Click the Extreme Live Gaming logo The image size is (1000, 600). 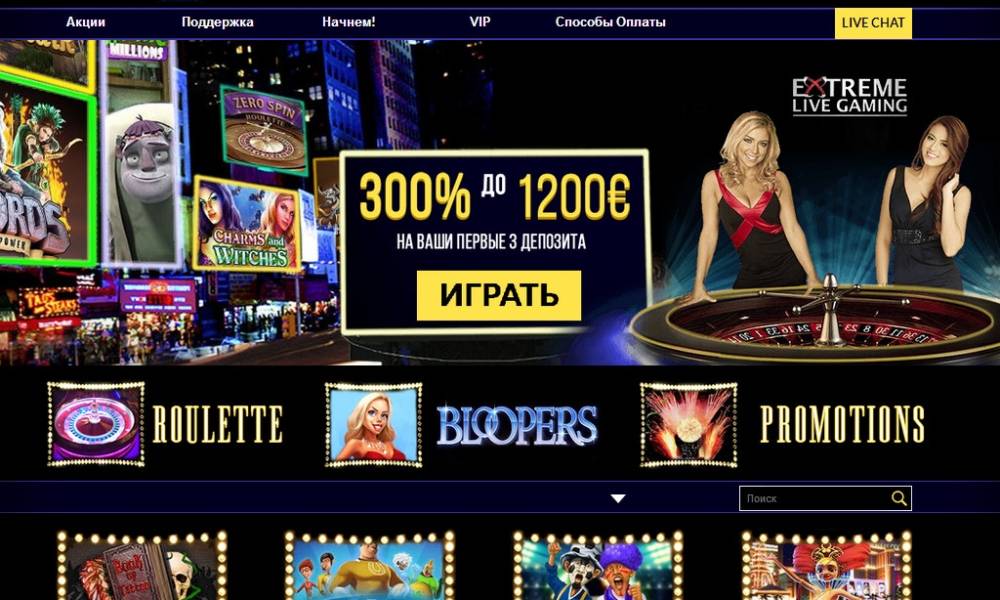(849, 96)
